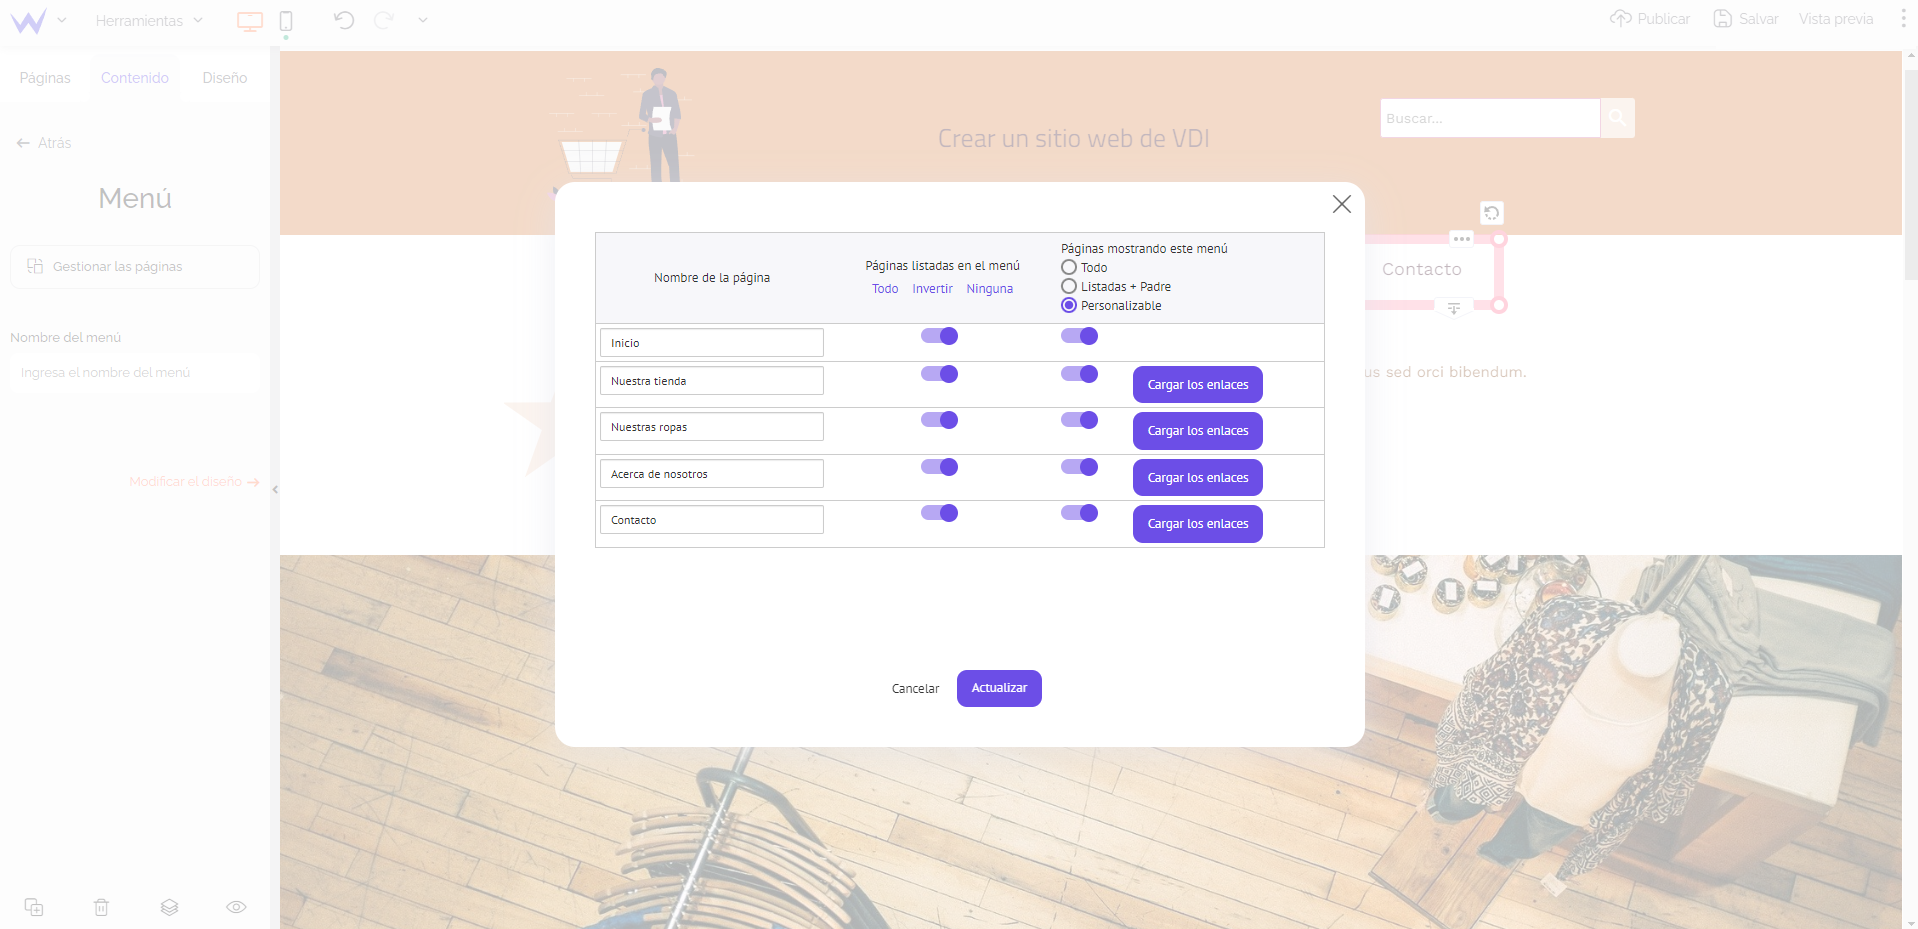Viewport: 1918px width, 929px height.
Task: Click Cancelar in the dialog
Action: coord(915,689)
